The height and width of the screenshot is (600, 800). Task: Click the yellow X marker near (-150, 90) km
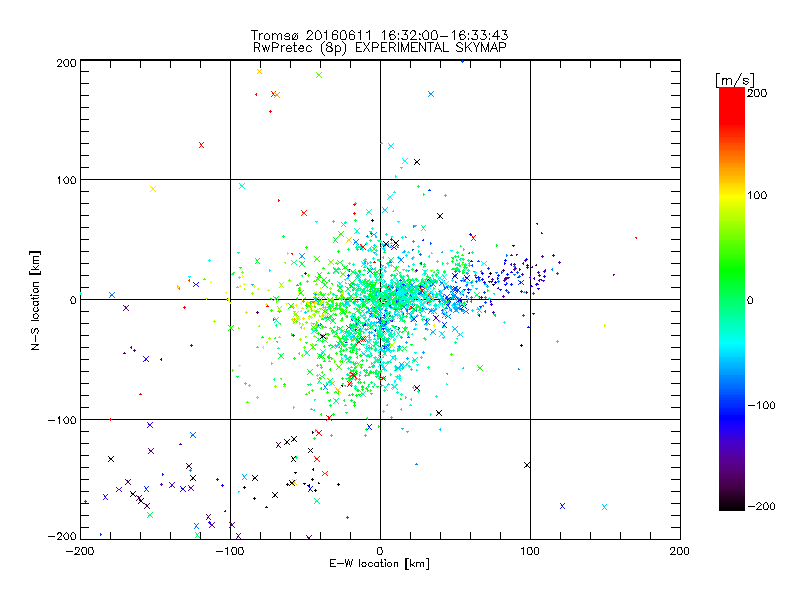(153, 189)
